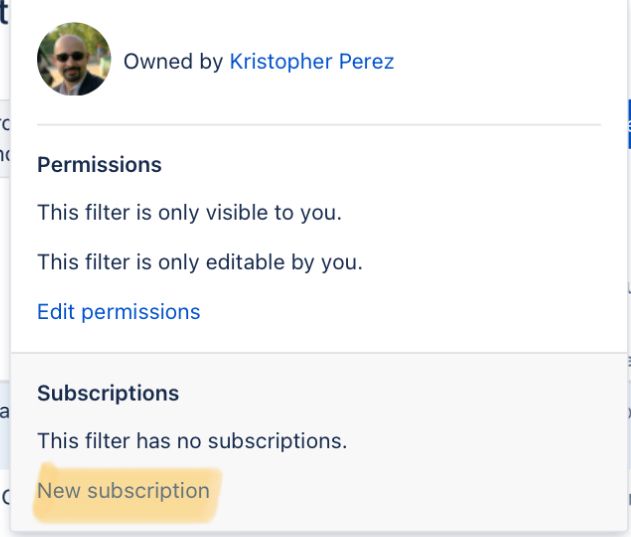The height and width of the screenshot is (537, 631).
Task: Click empty grey area beside New subscription
Action: 402,491
